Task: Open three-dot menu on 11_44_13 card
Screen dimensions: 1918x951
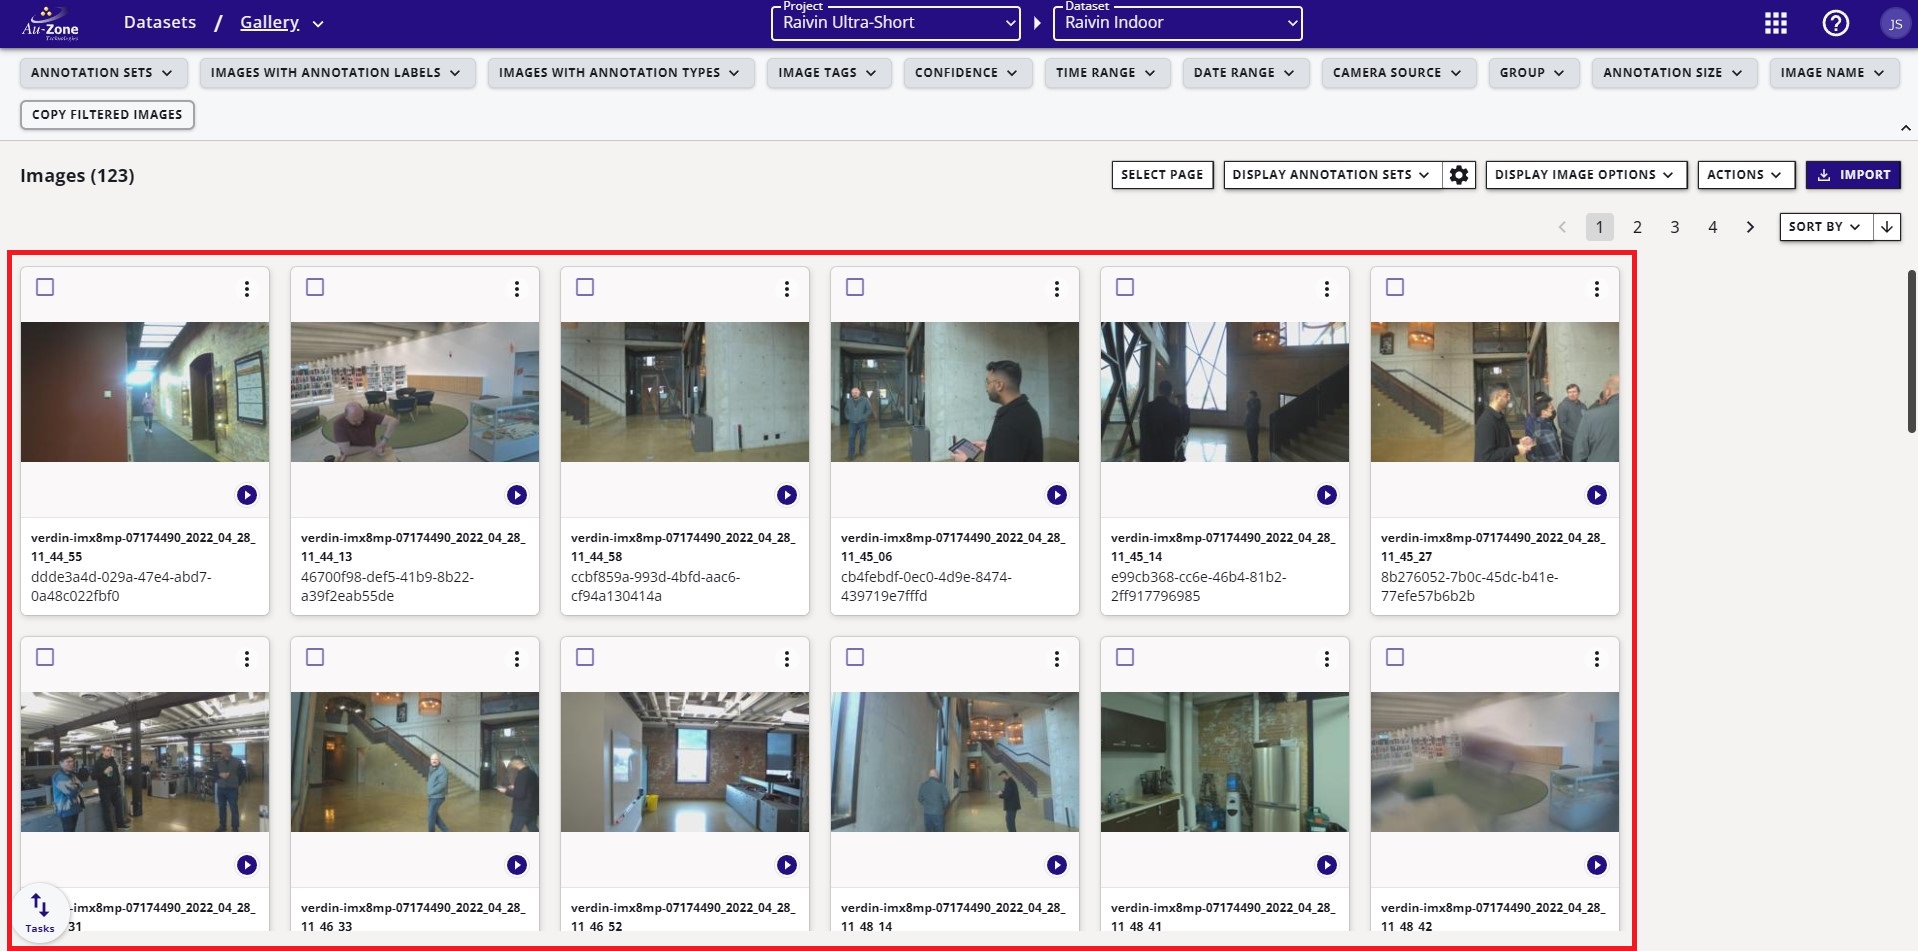Action: click(x=517, y=289)
